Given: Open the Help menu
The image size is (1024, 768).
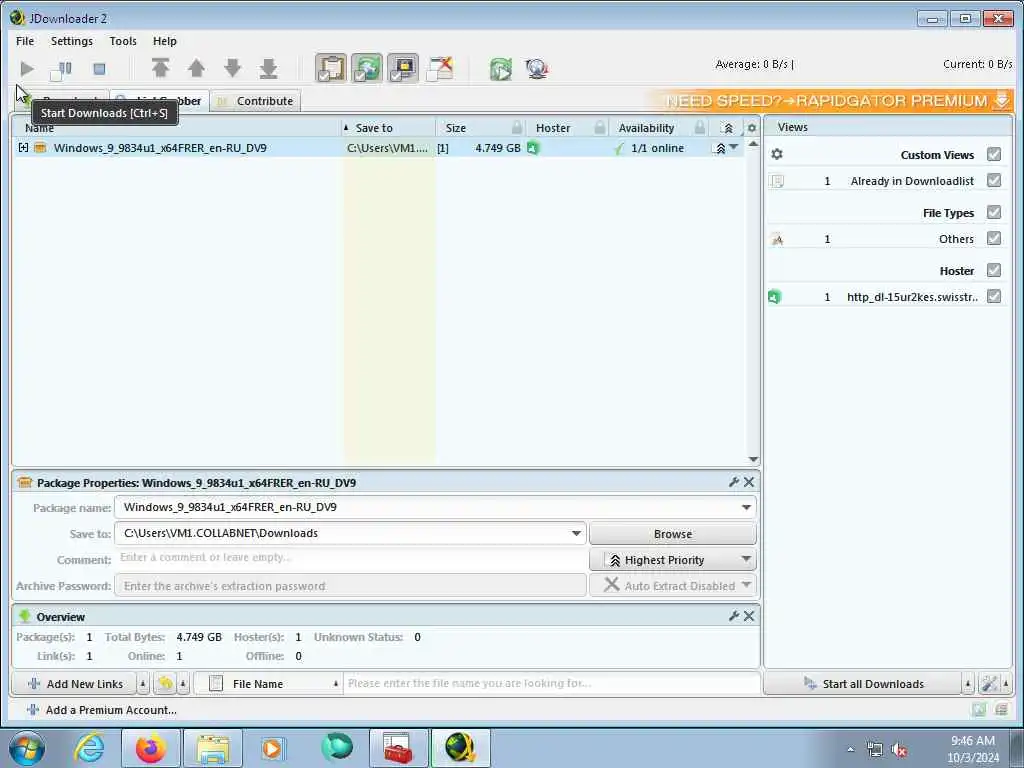Looking at the screenshot, I should (165, 40).
